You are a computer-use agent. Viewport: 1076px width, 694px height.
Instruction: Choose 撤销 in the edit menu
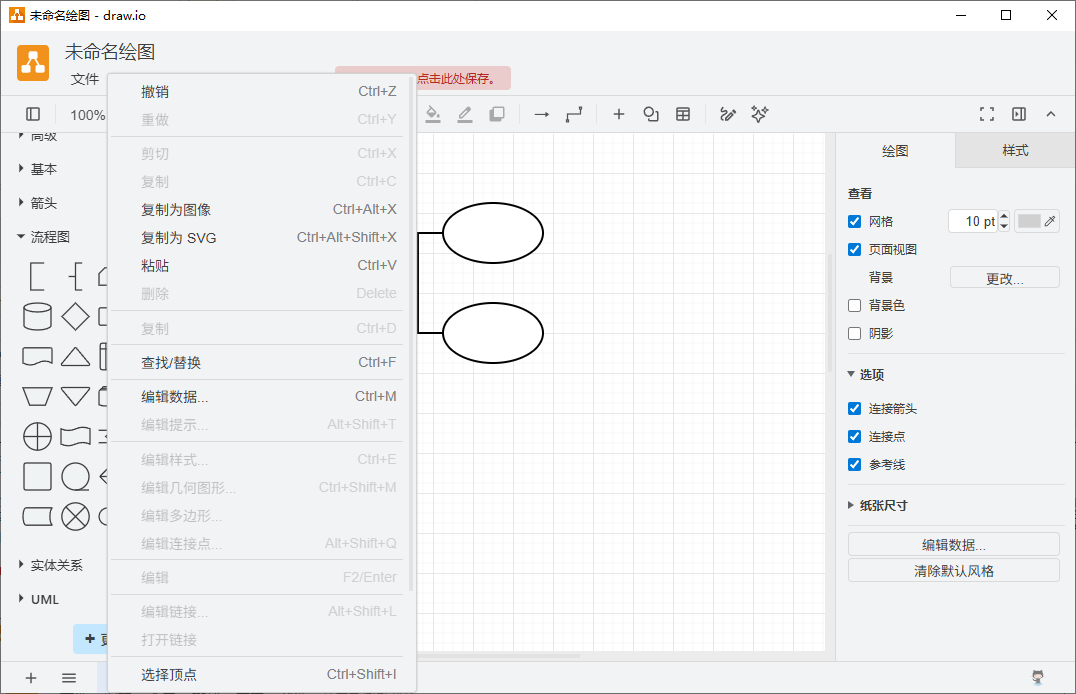point(261,91)
